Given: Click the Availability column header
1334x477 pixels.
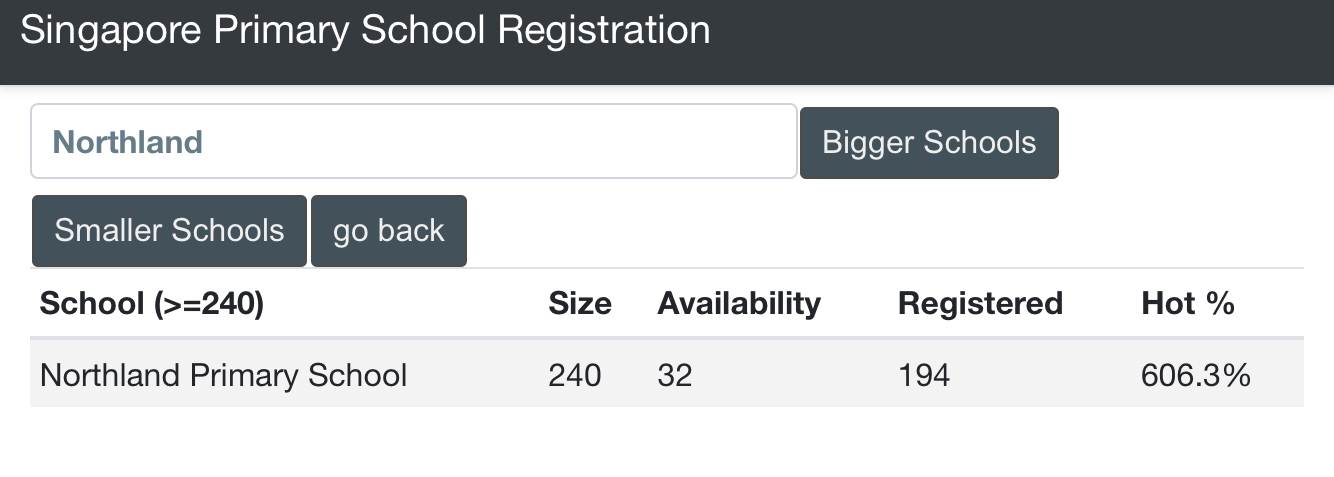Looking at the screenshot, I should [738, 303].
